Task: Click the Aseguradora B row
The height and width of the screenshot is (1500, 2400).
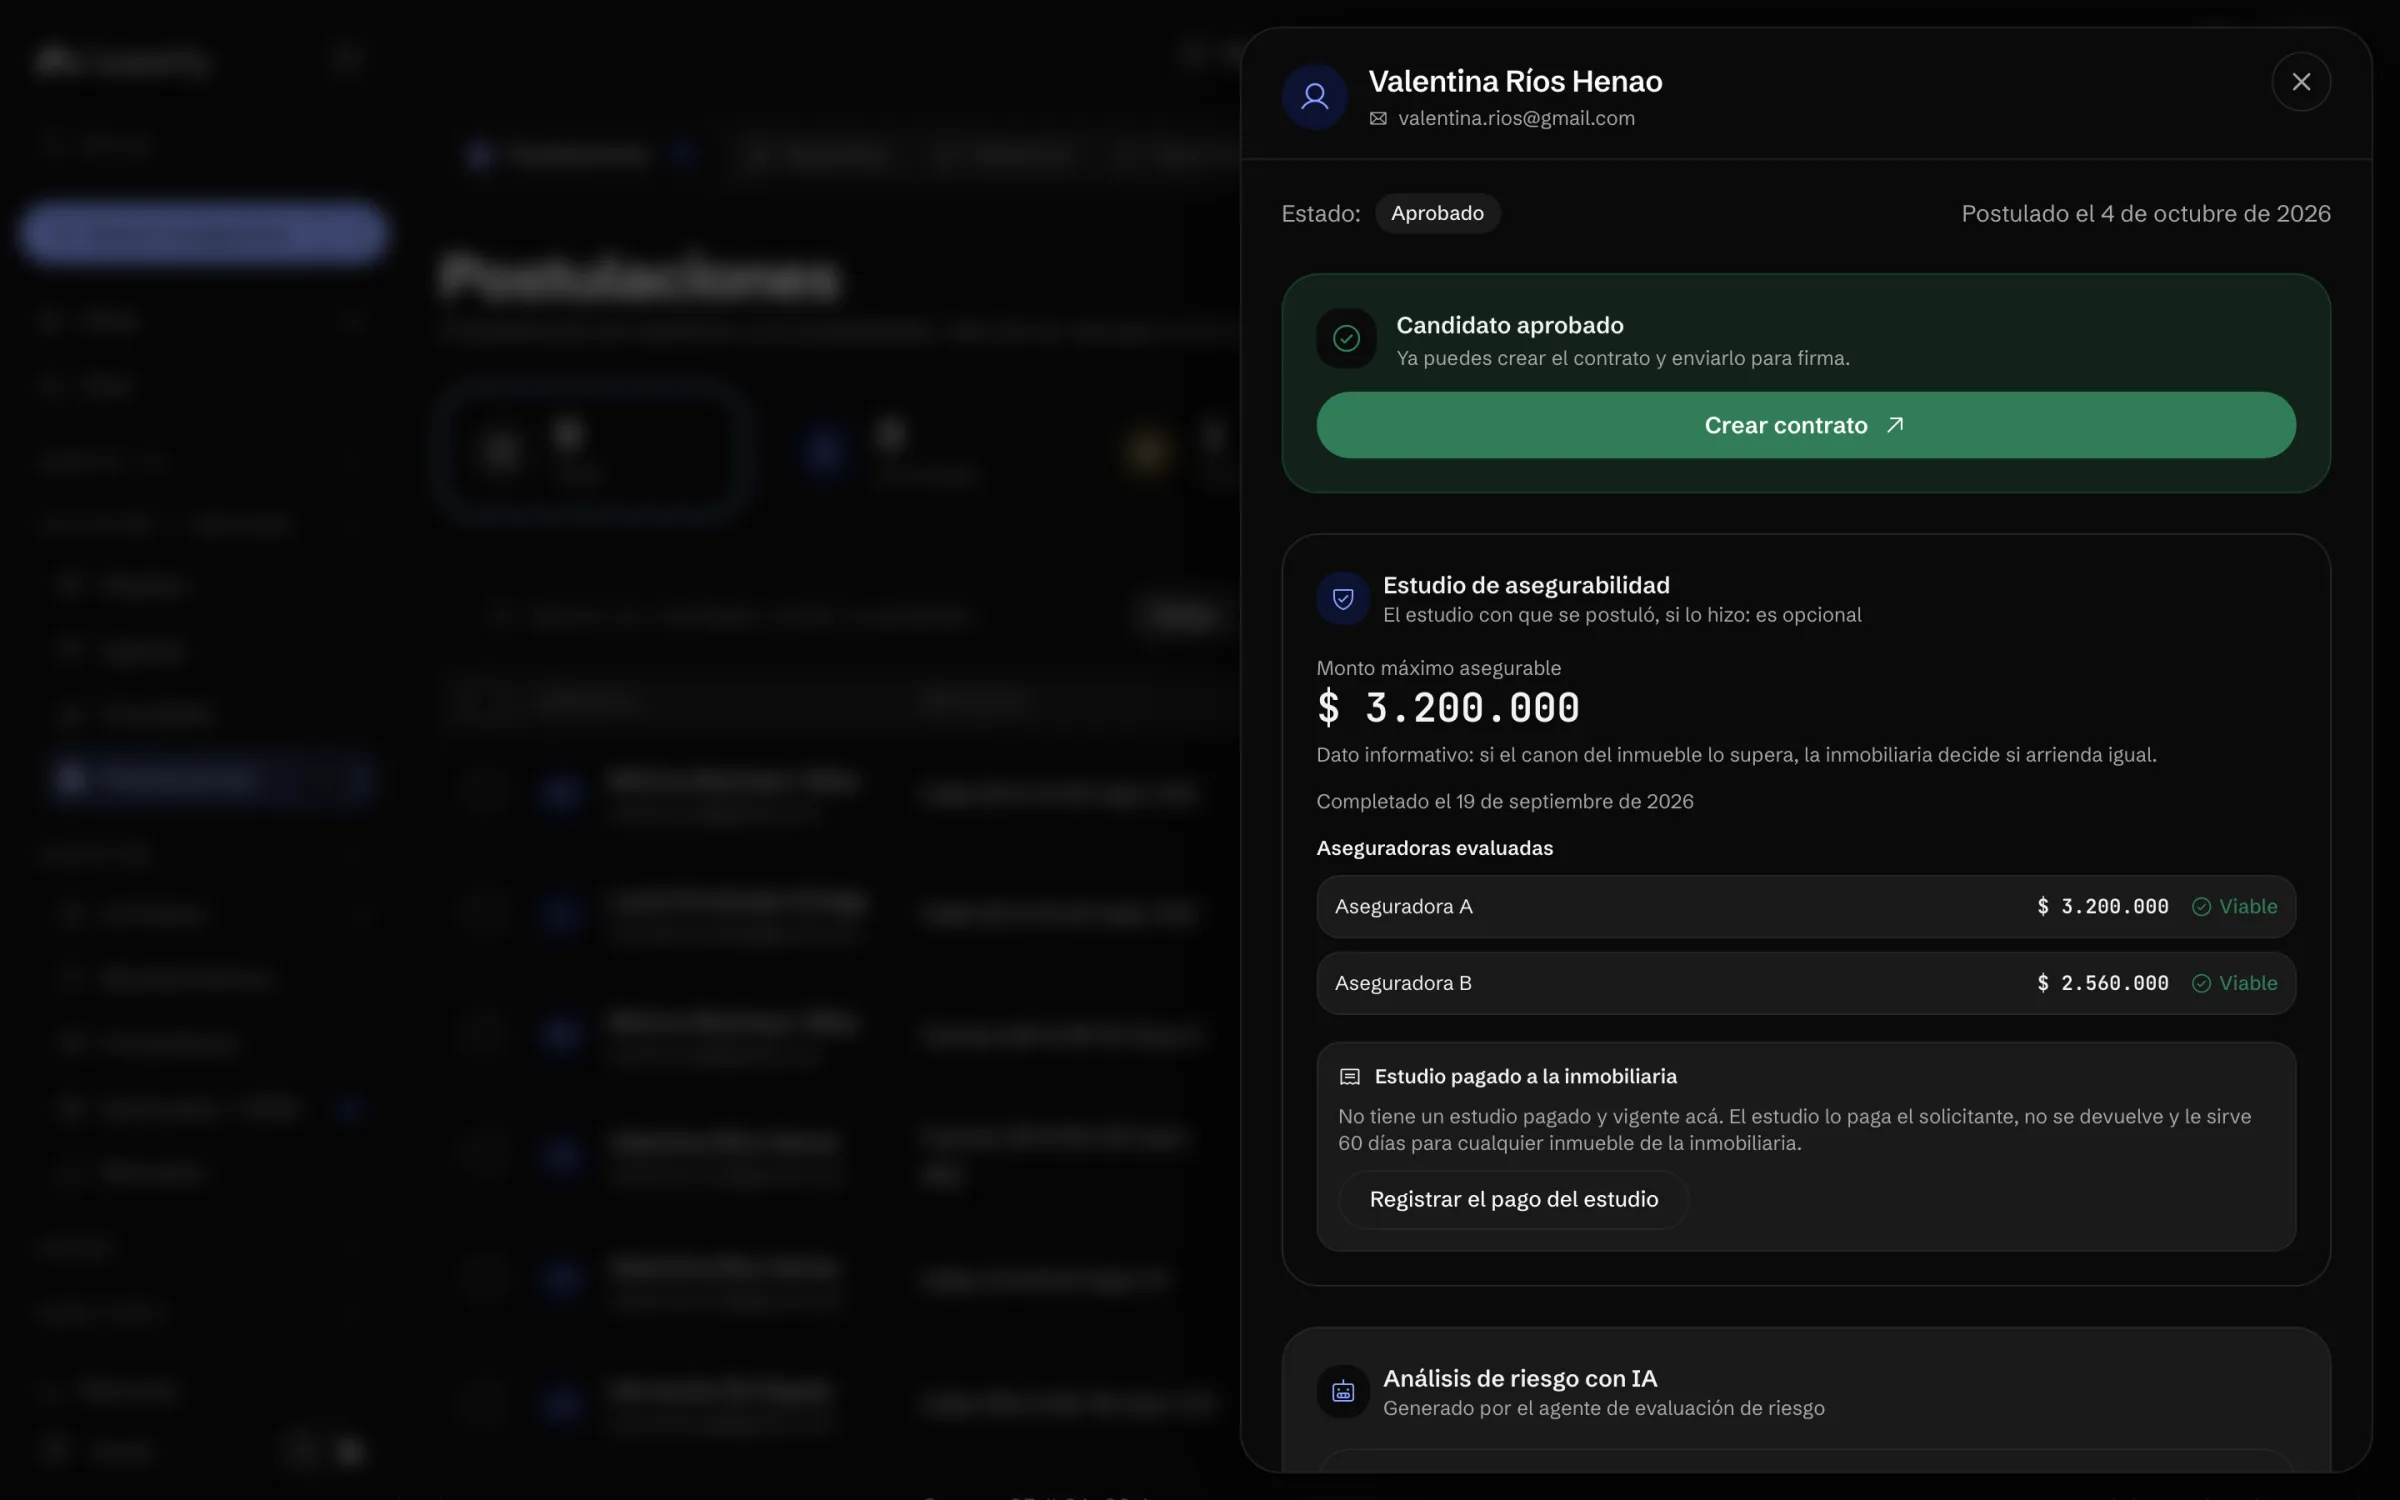Action: pos(1805,984)
